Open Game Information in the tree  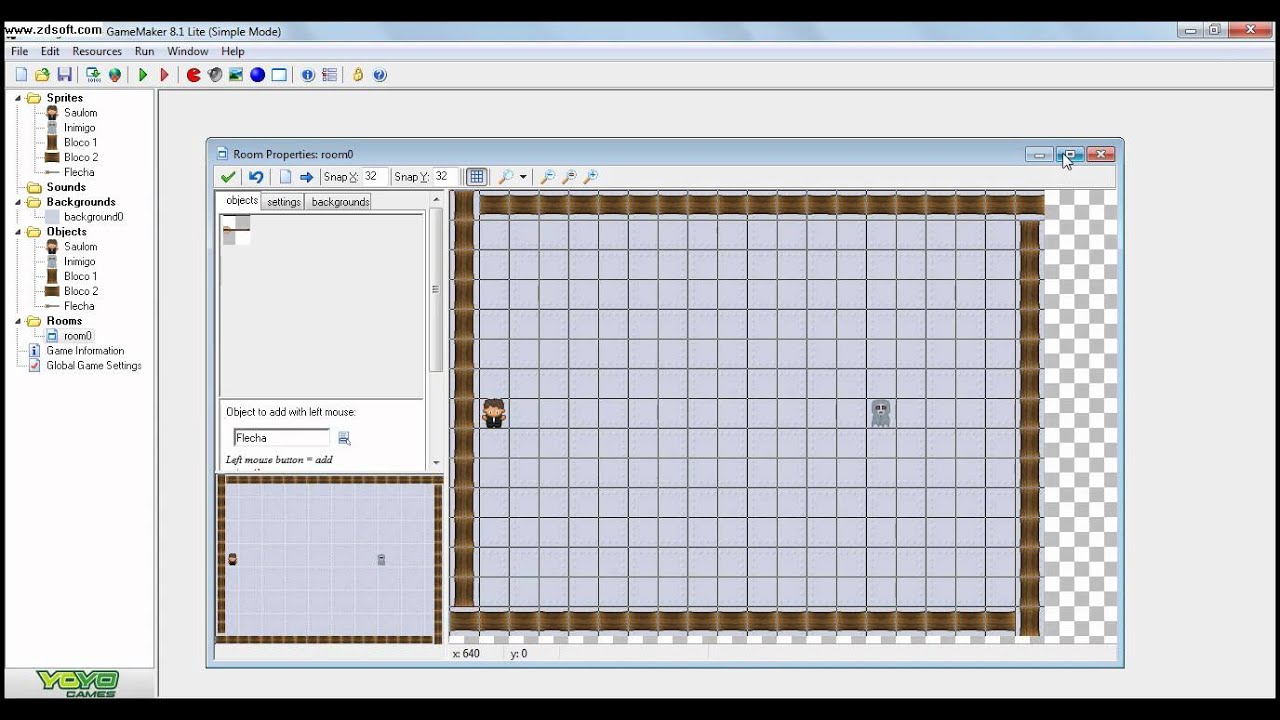[85, 351]
